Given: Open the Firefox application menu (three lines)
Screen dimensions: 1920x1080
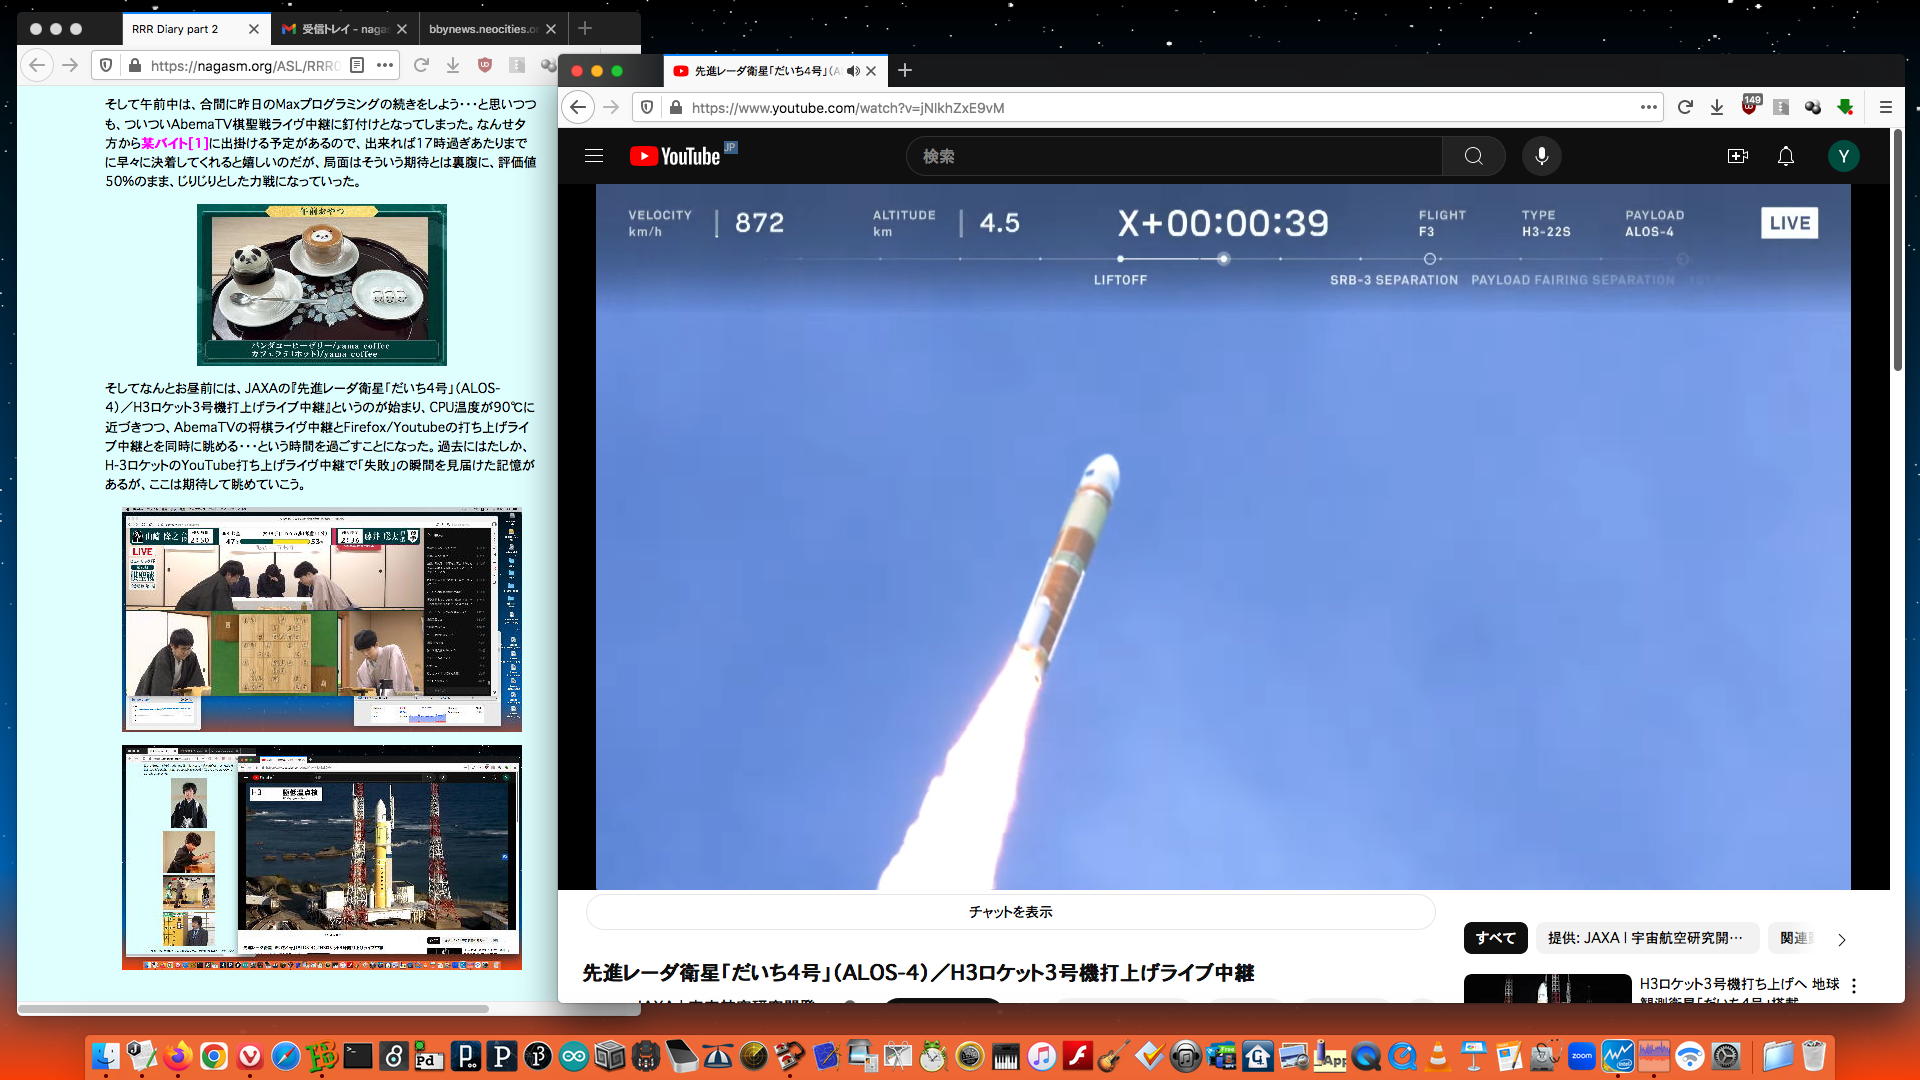Looking at the screenshot, I should tap(1885, 107).
